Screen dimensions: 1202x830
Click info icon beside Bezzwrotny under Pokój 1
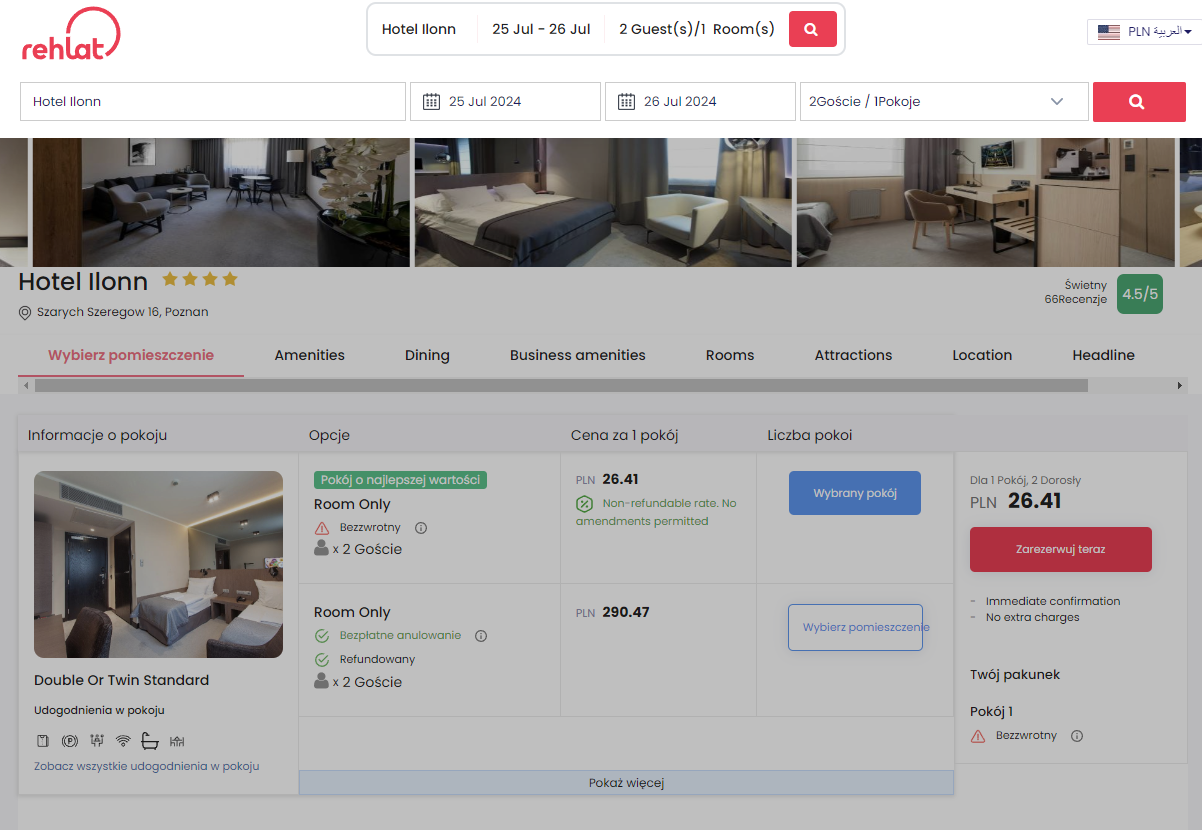[1077, 736]
